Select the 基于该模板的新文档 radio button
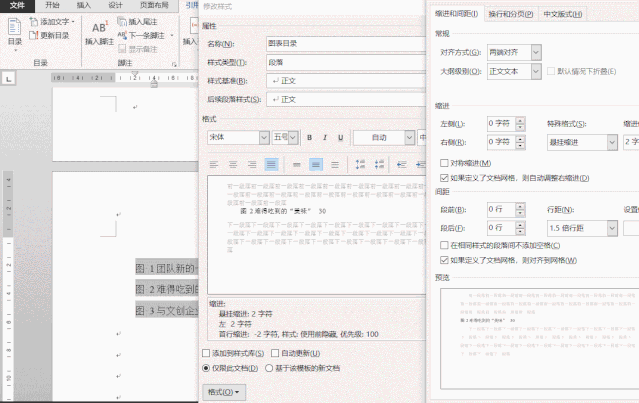This screenshot has width=639, height=403. [x=268, y=369]
